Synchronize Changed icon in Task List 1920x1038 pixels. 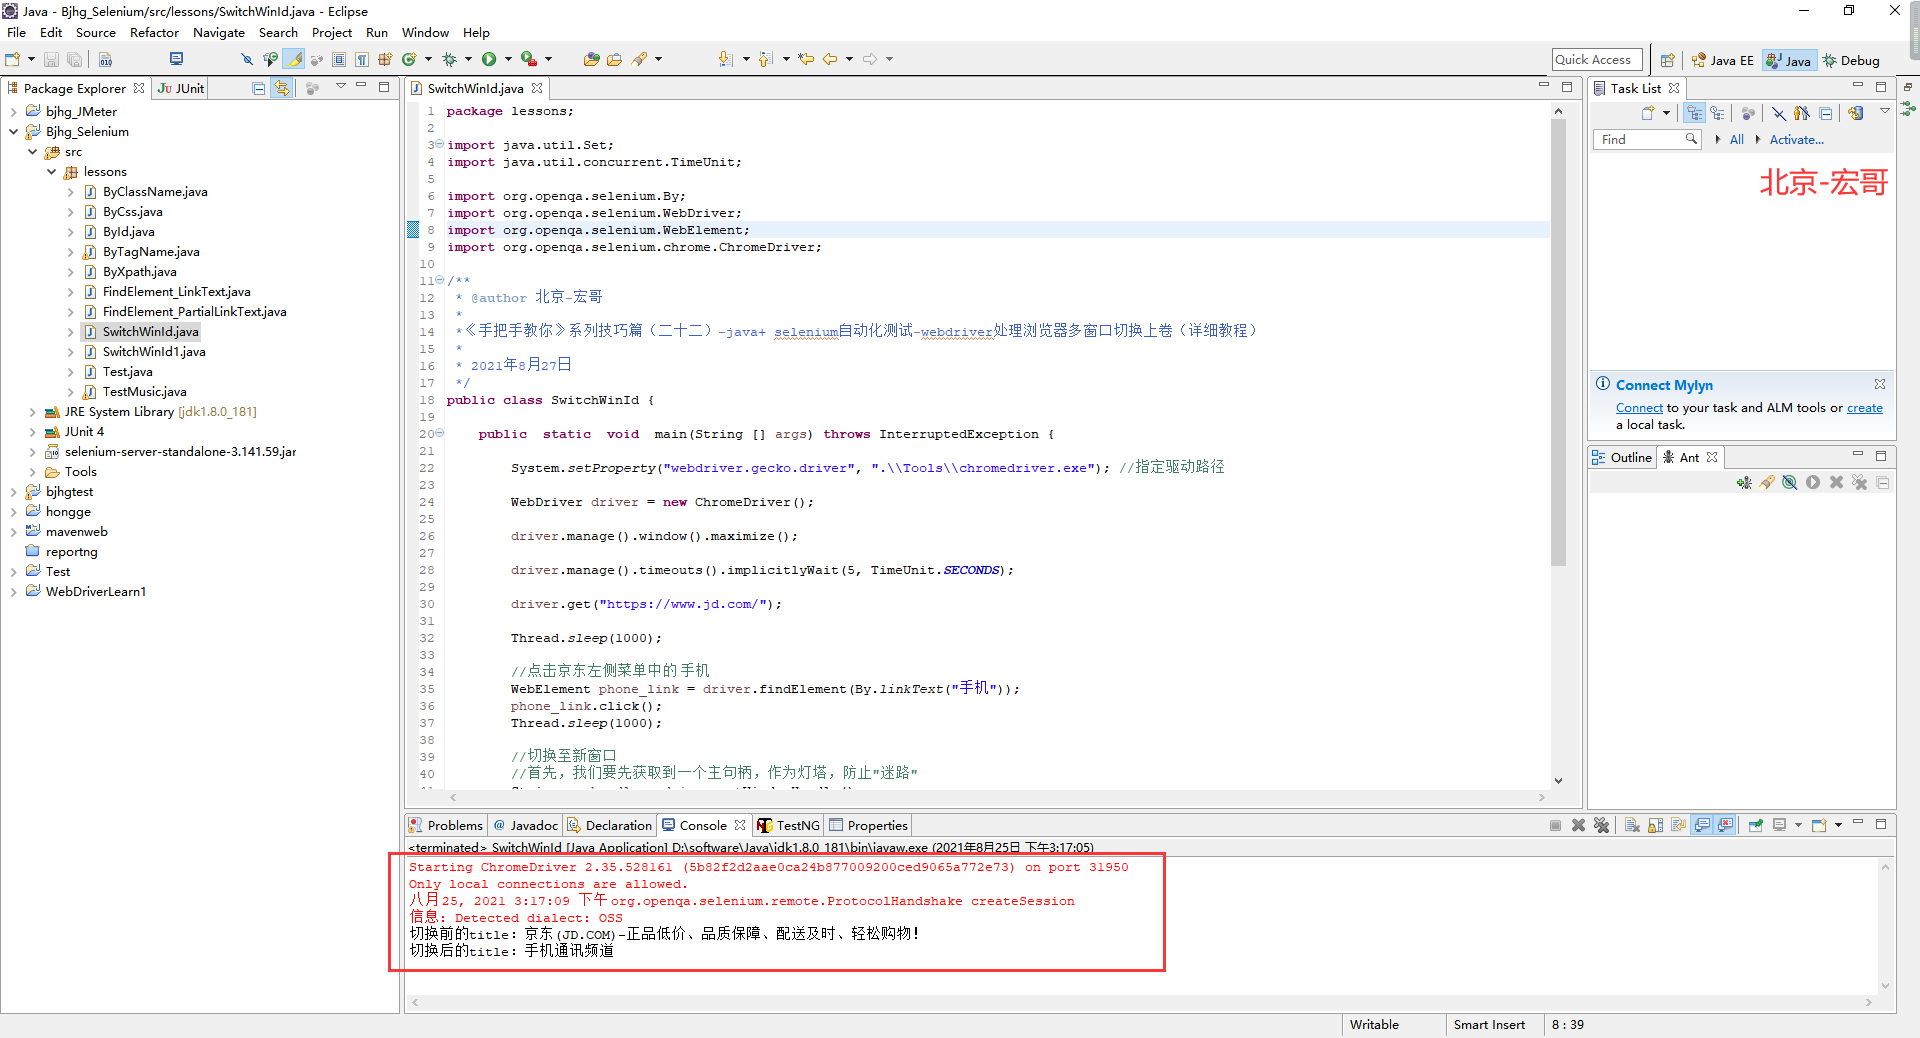[x=1856, y=113]
